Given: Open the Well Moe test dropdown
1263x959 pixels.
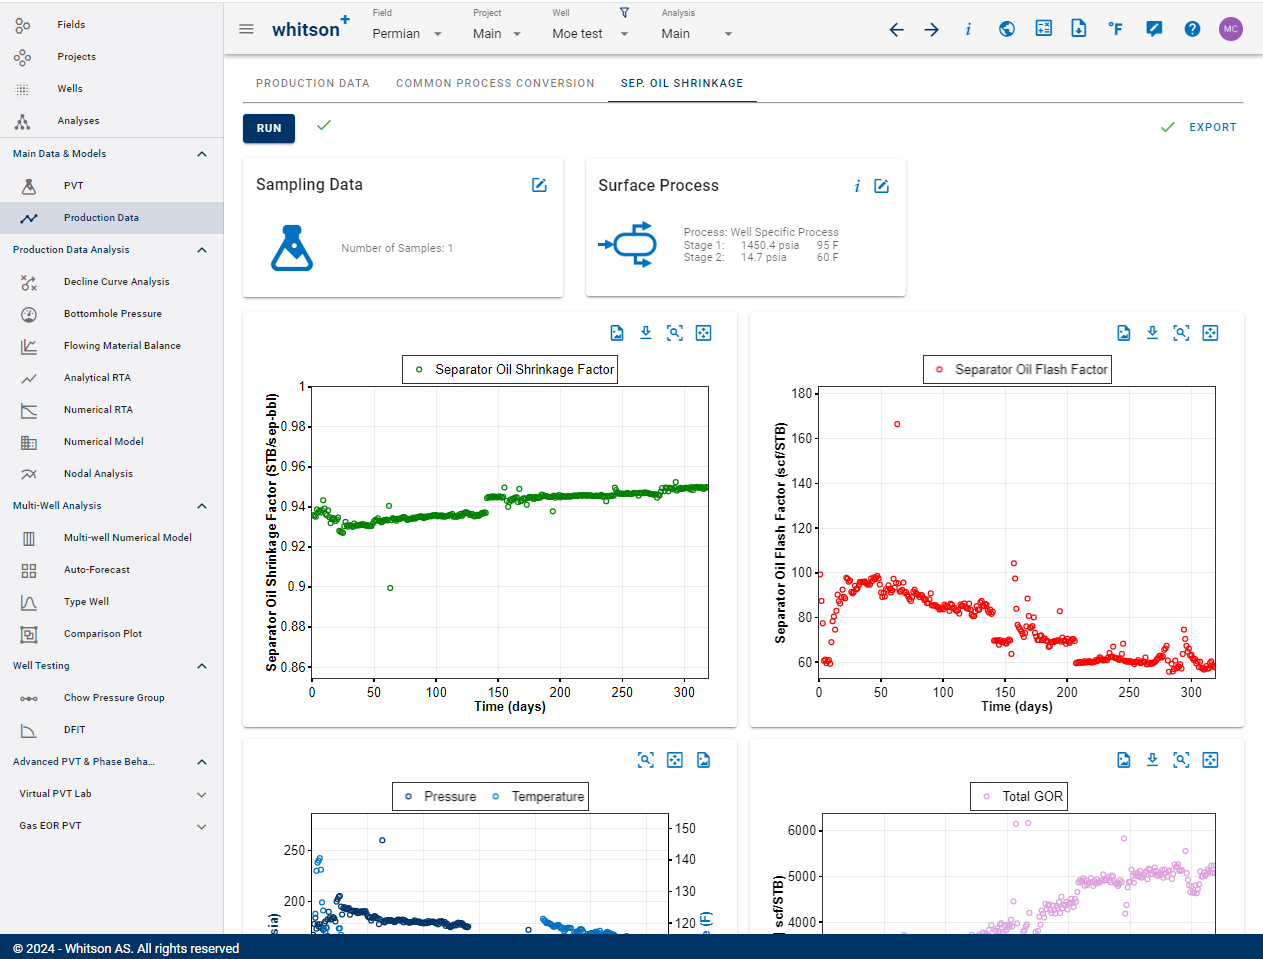Looking at the screenshot, I should [590, 33].
